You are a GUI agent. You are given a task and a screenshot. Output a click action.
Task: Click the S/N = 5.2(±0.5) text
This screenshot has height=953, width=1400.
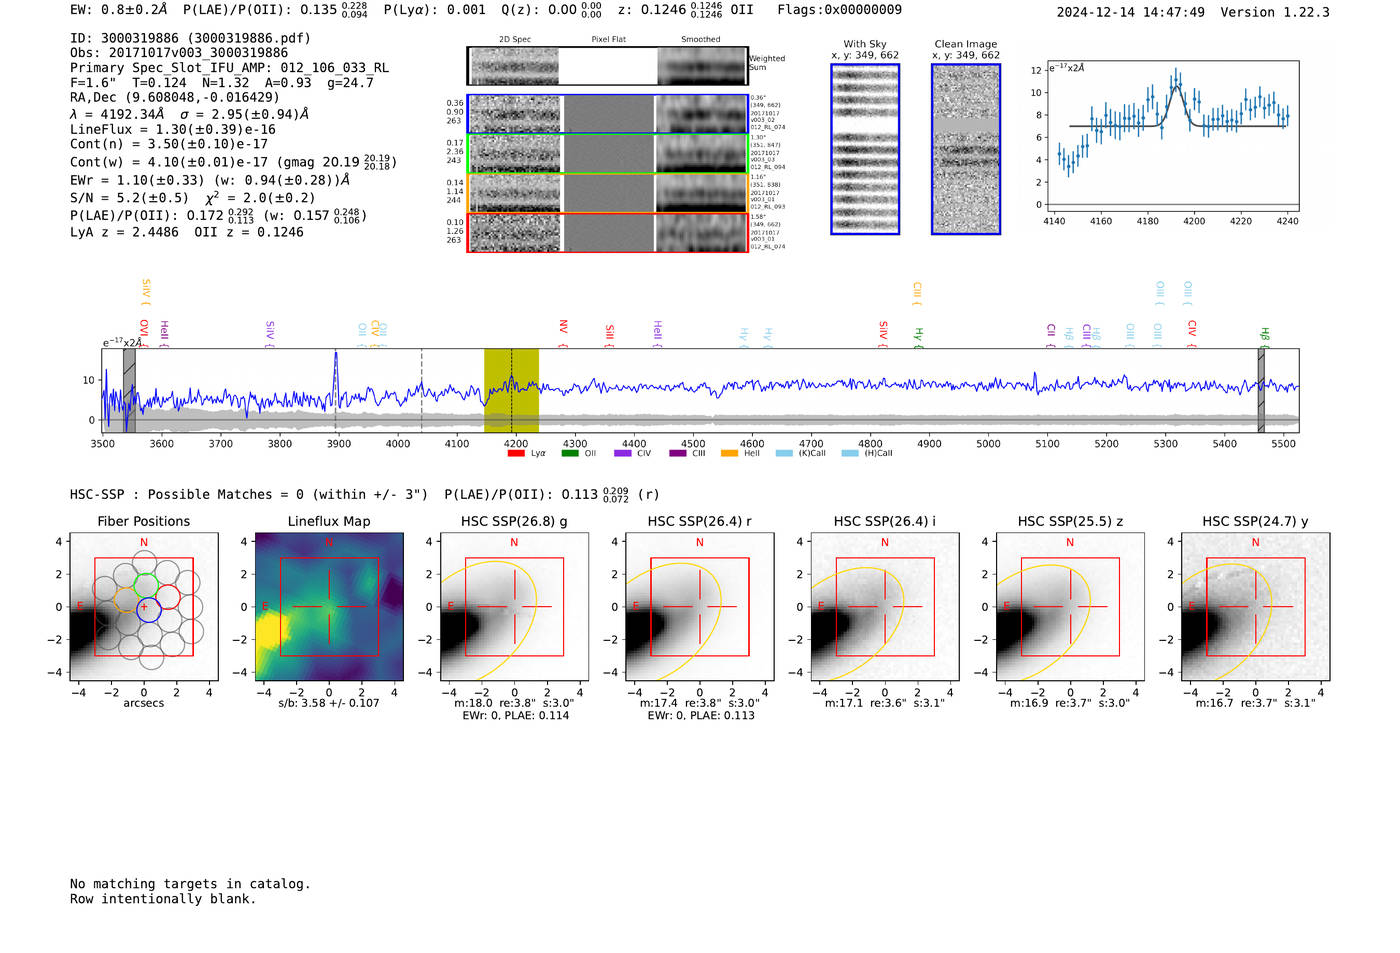point(129,198)
